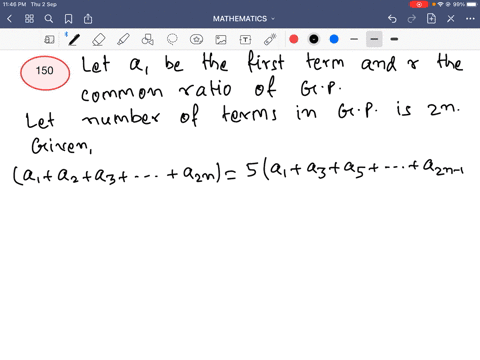Toggle the read-only zoom window tool
The width and height of the screenshot is (480, 360).
49,40
